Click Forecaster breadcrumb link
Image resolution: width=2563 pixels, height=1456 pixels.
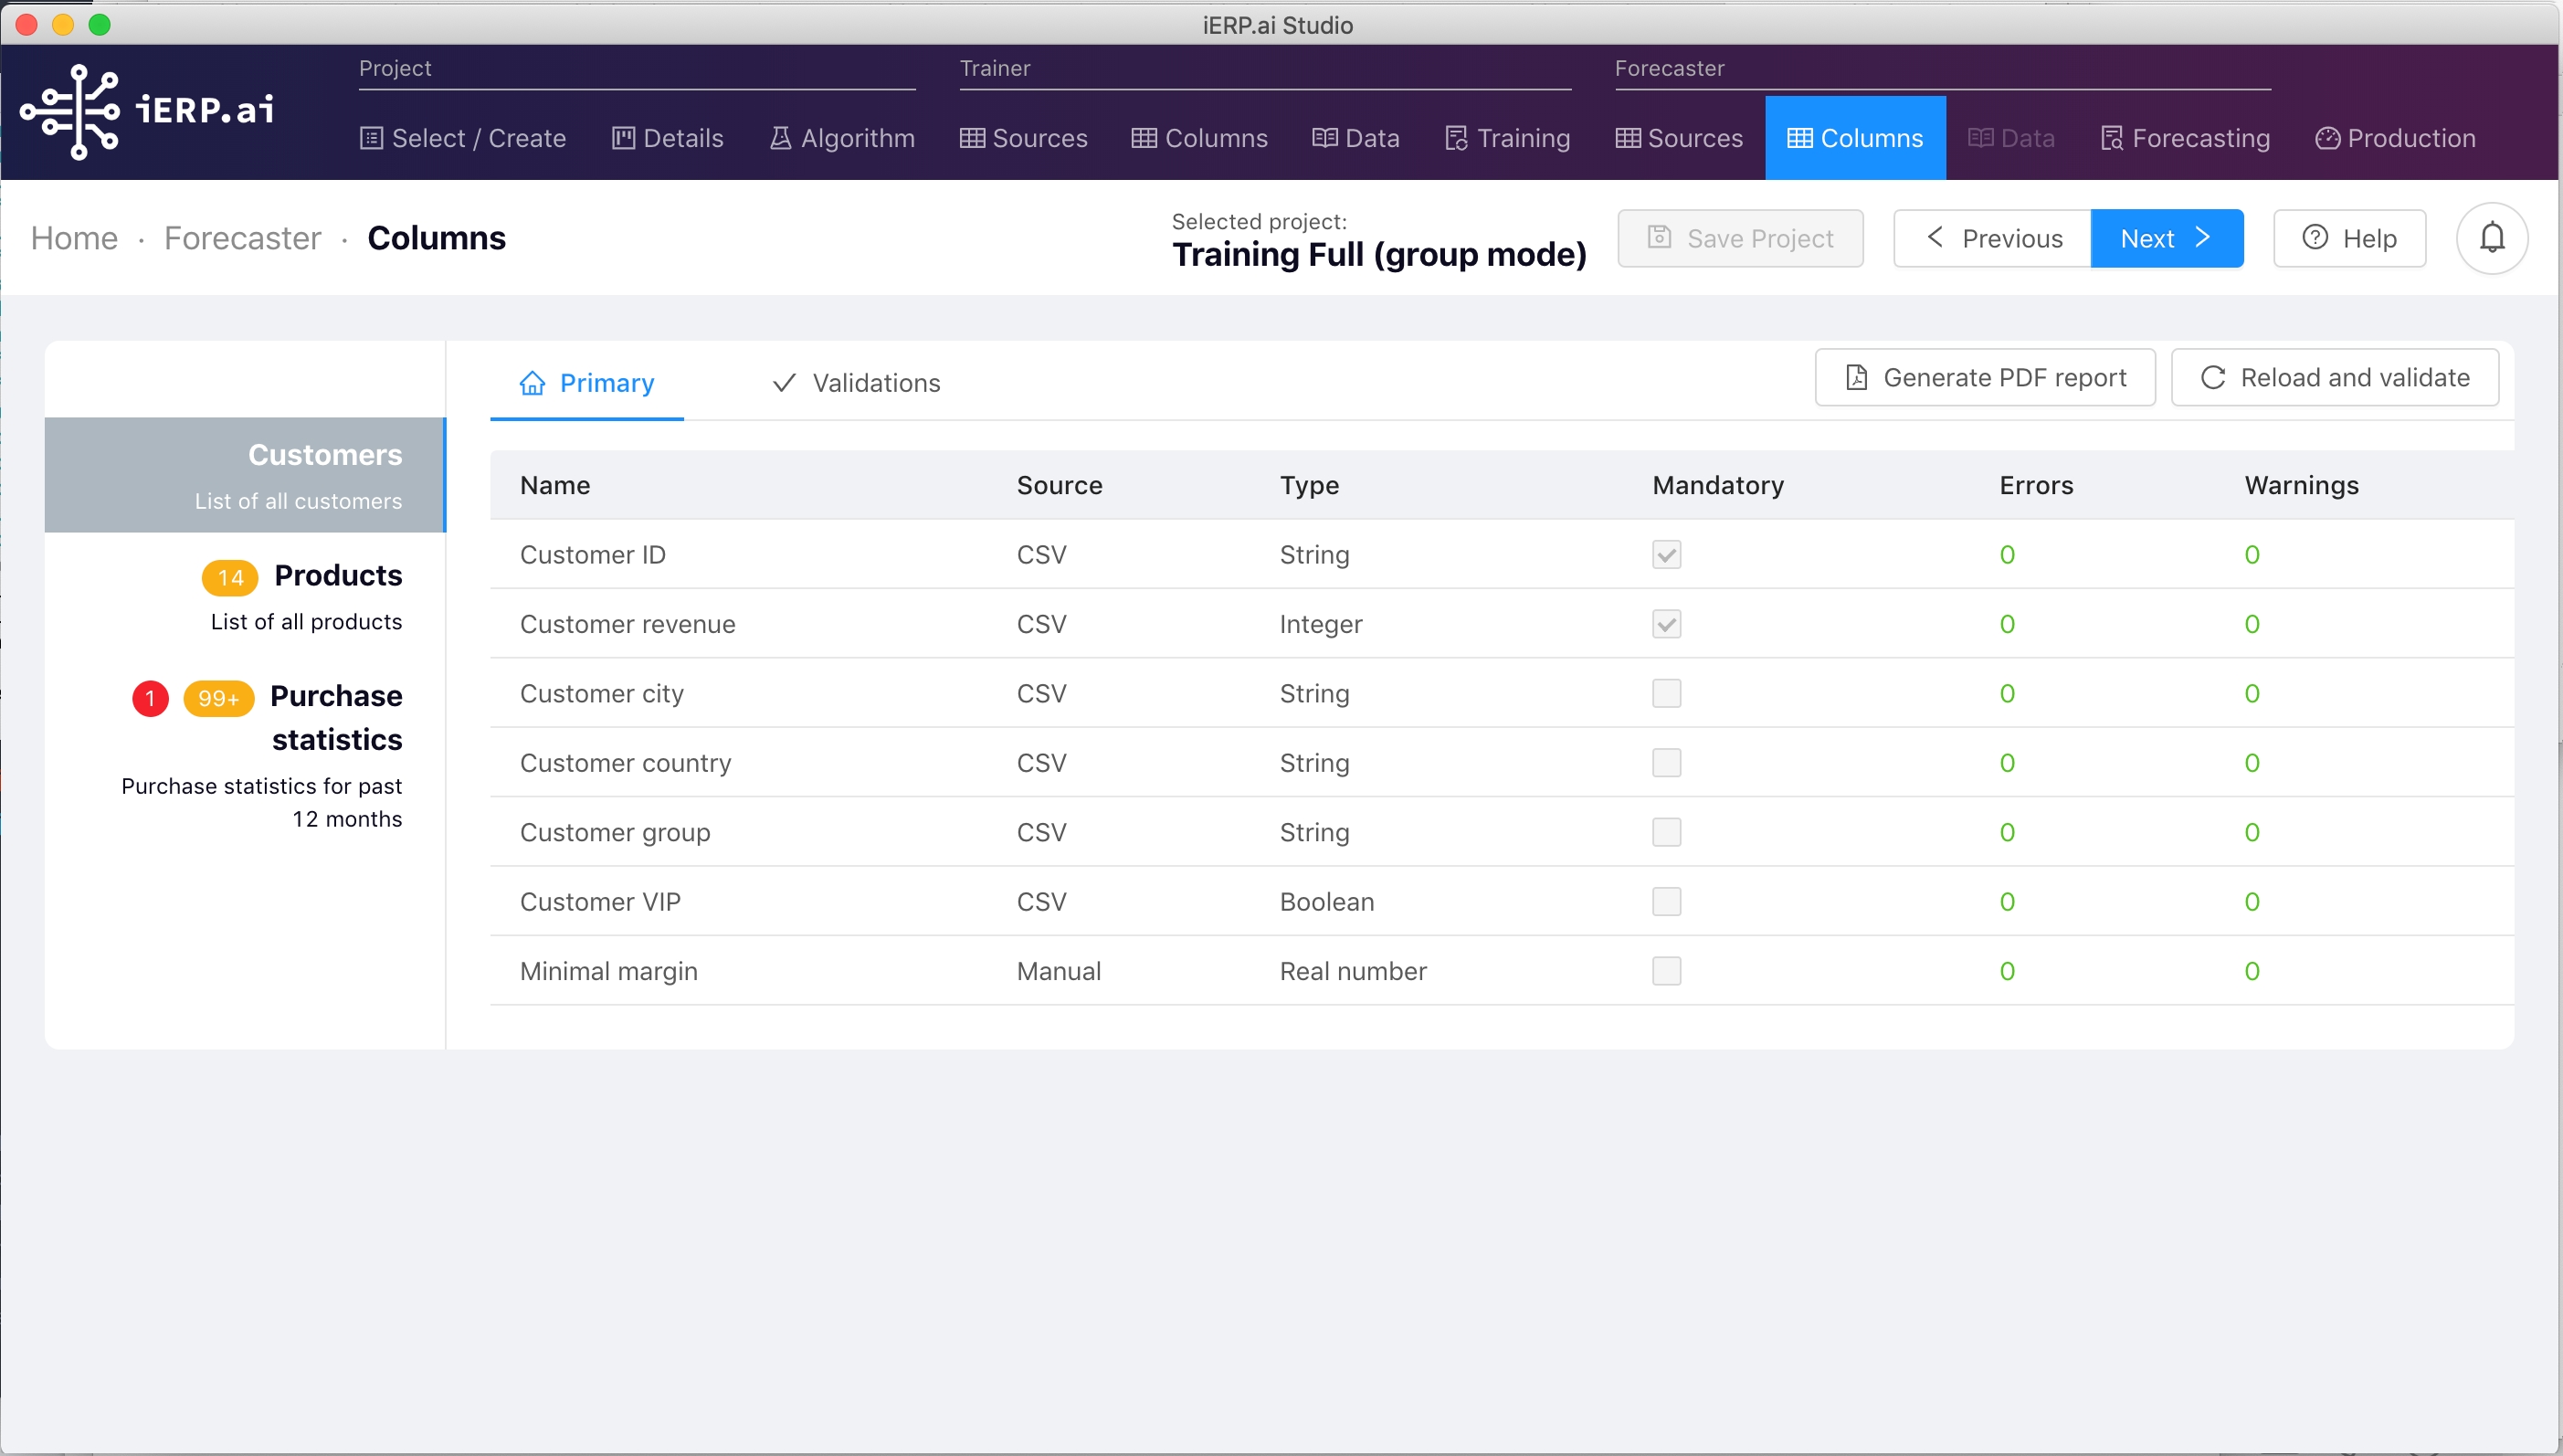point(242,238)
